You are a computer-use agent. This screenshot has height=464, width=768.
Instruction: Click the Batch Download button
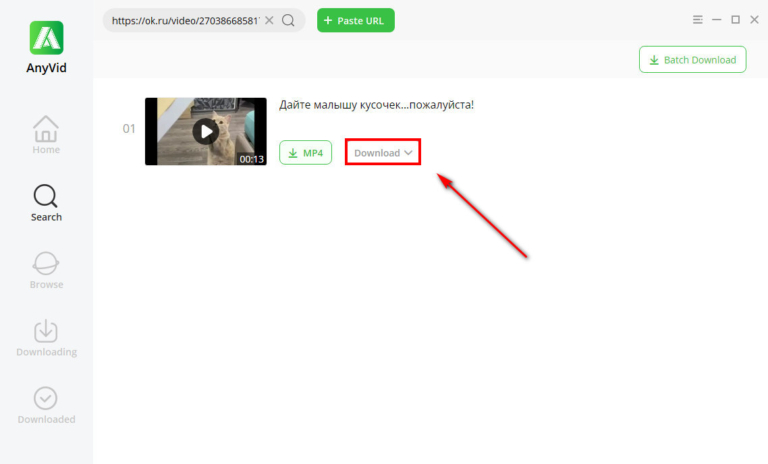tap(692, 60)
